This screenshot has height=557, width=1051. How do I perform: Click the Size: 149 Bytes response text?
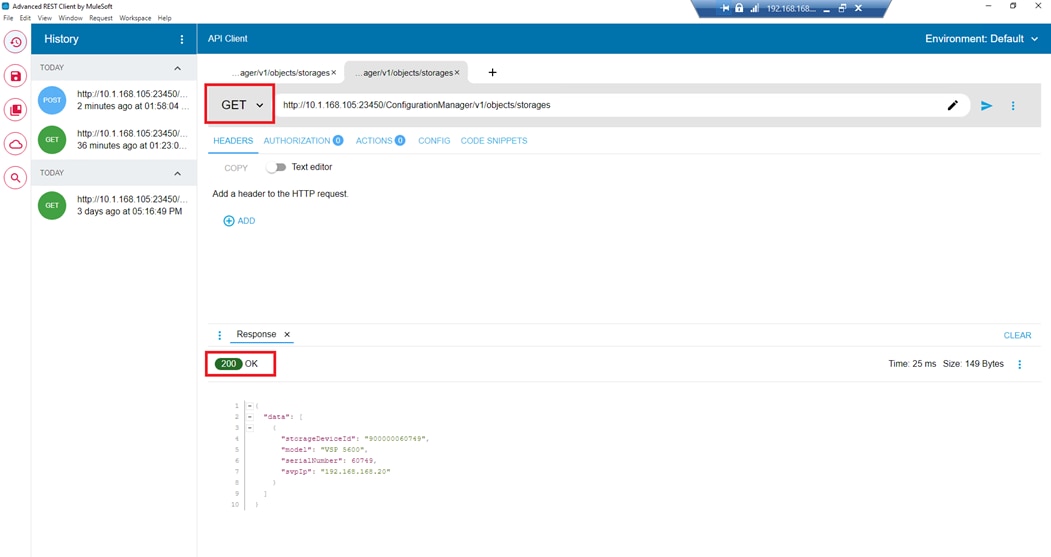pos(973,364)
